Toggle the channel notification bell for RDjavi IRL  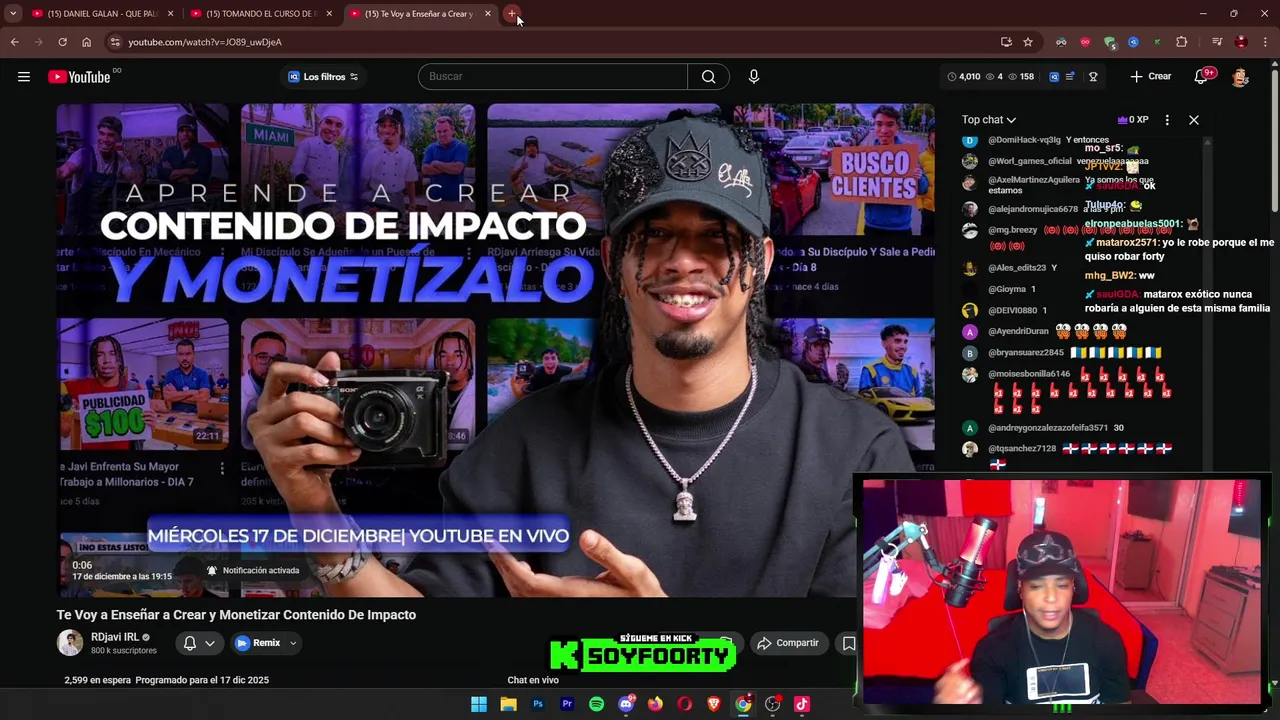[198, 643]
